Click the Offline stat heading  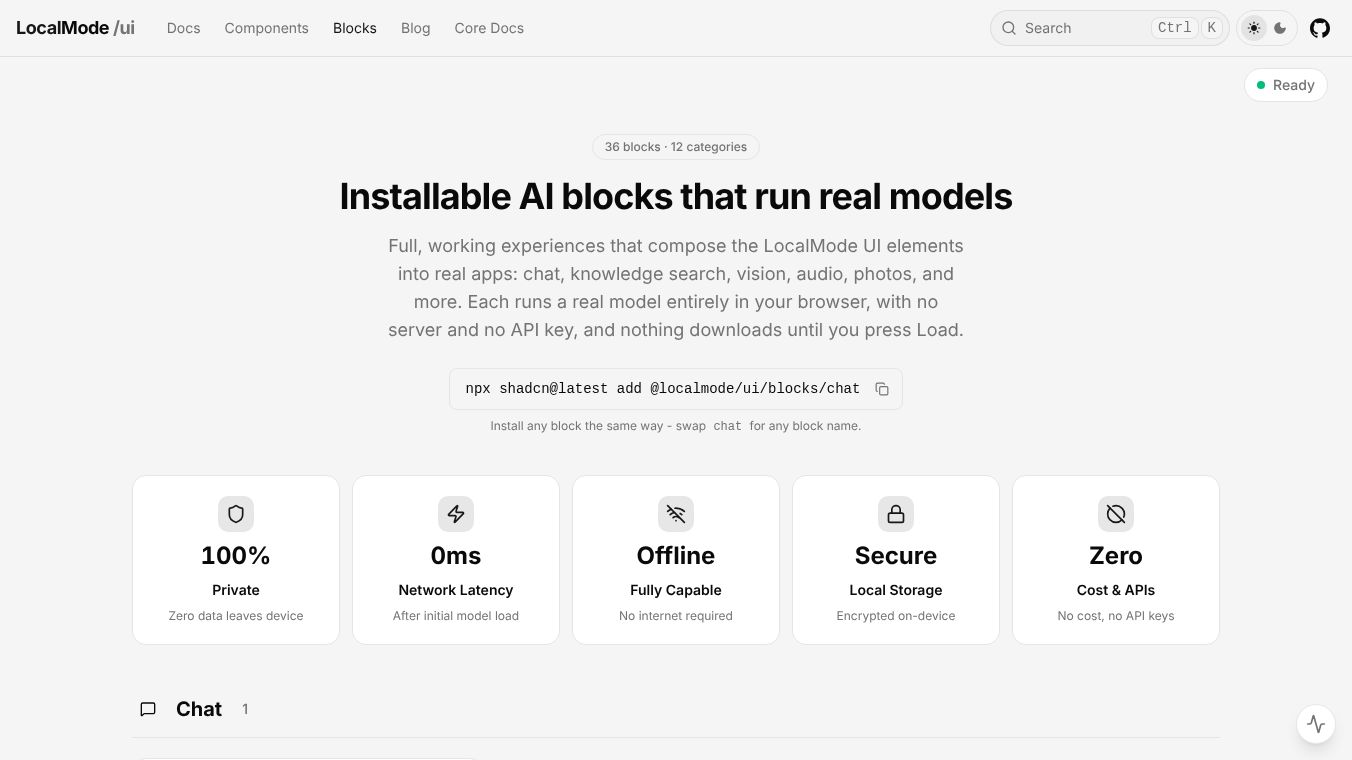click(x=676, y=555)
